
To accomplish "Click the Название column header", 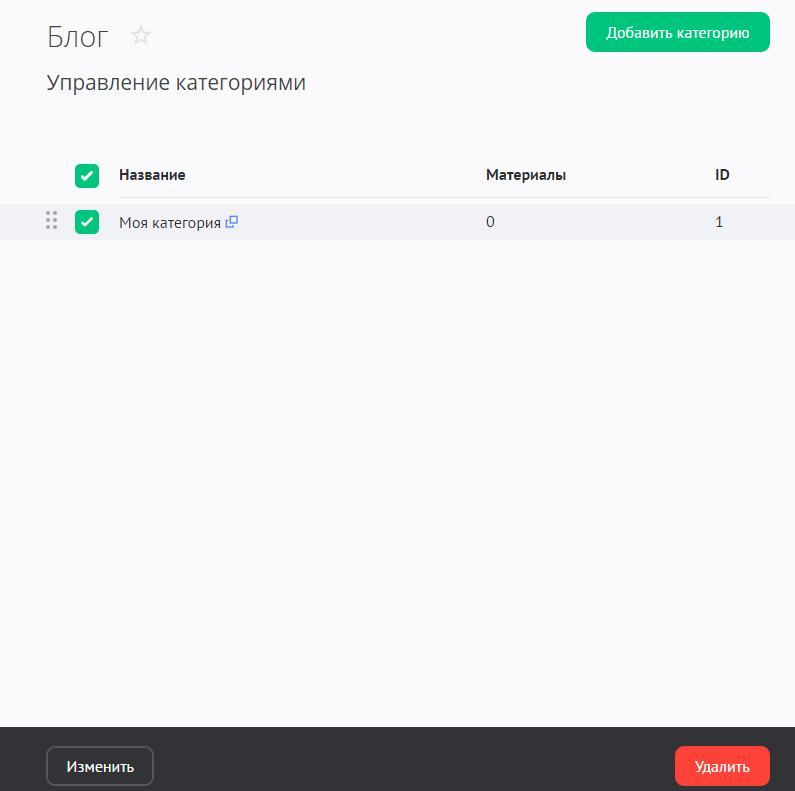I will coord(152,175).
